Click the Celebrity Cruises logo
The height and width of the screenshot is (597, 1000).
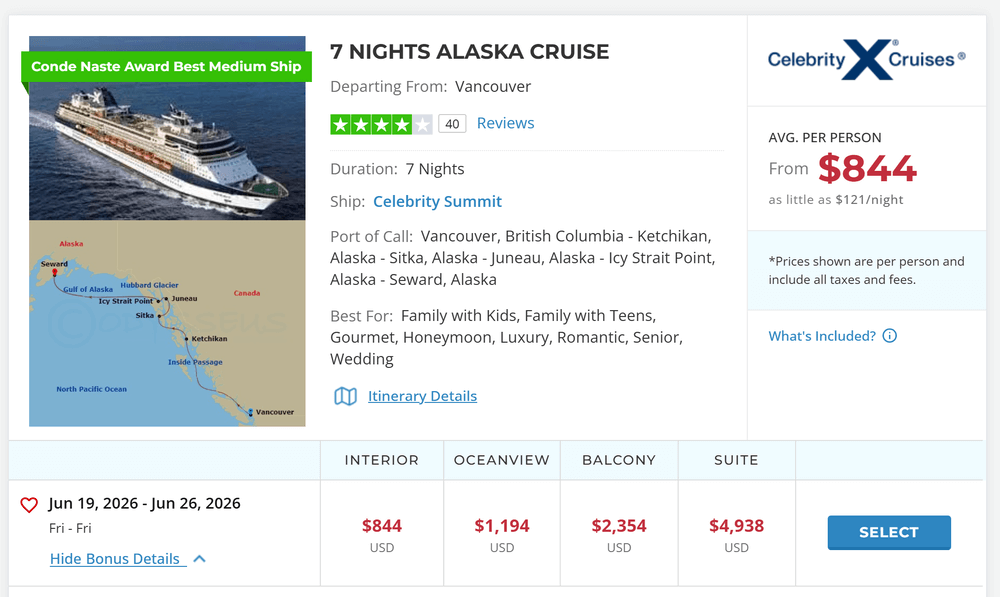(x=866, y=59)
